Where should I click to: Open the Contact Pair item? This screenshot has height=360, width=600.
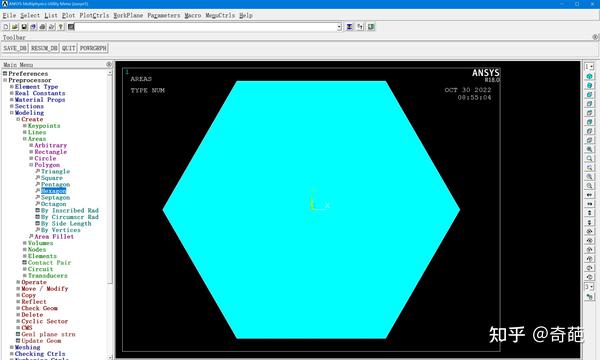point(49,262)
